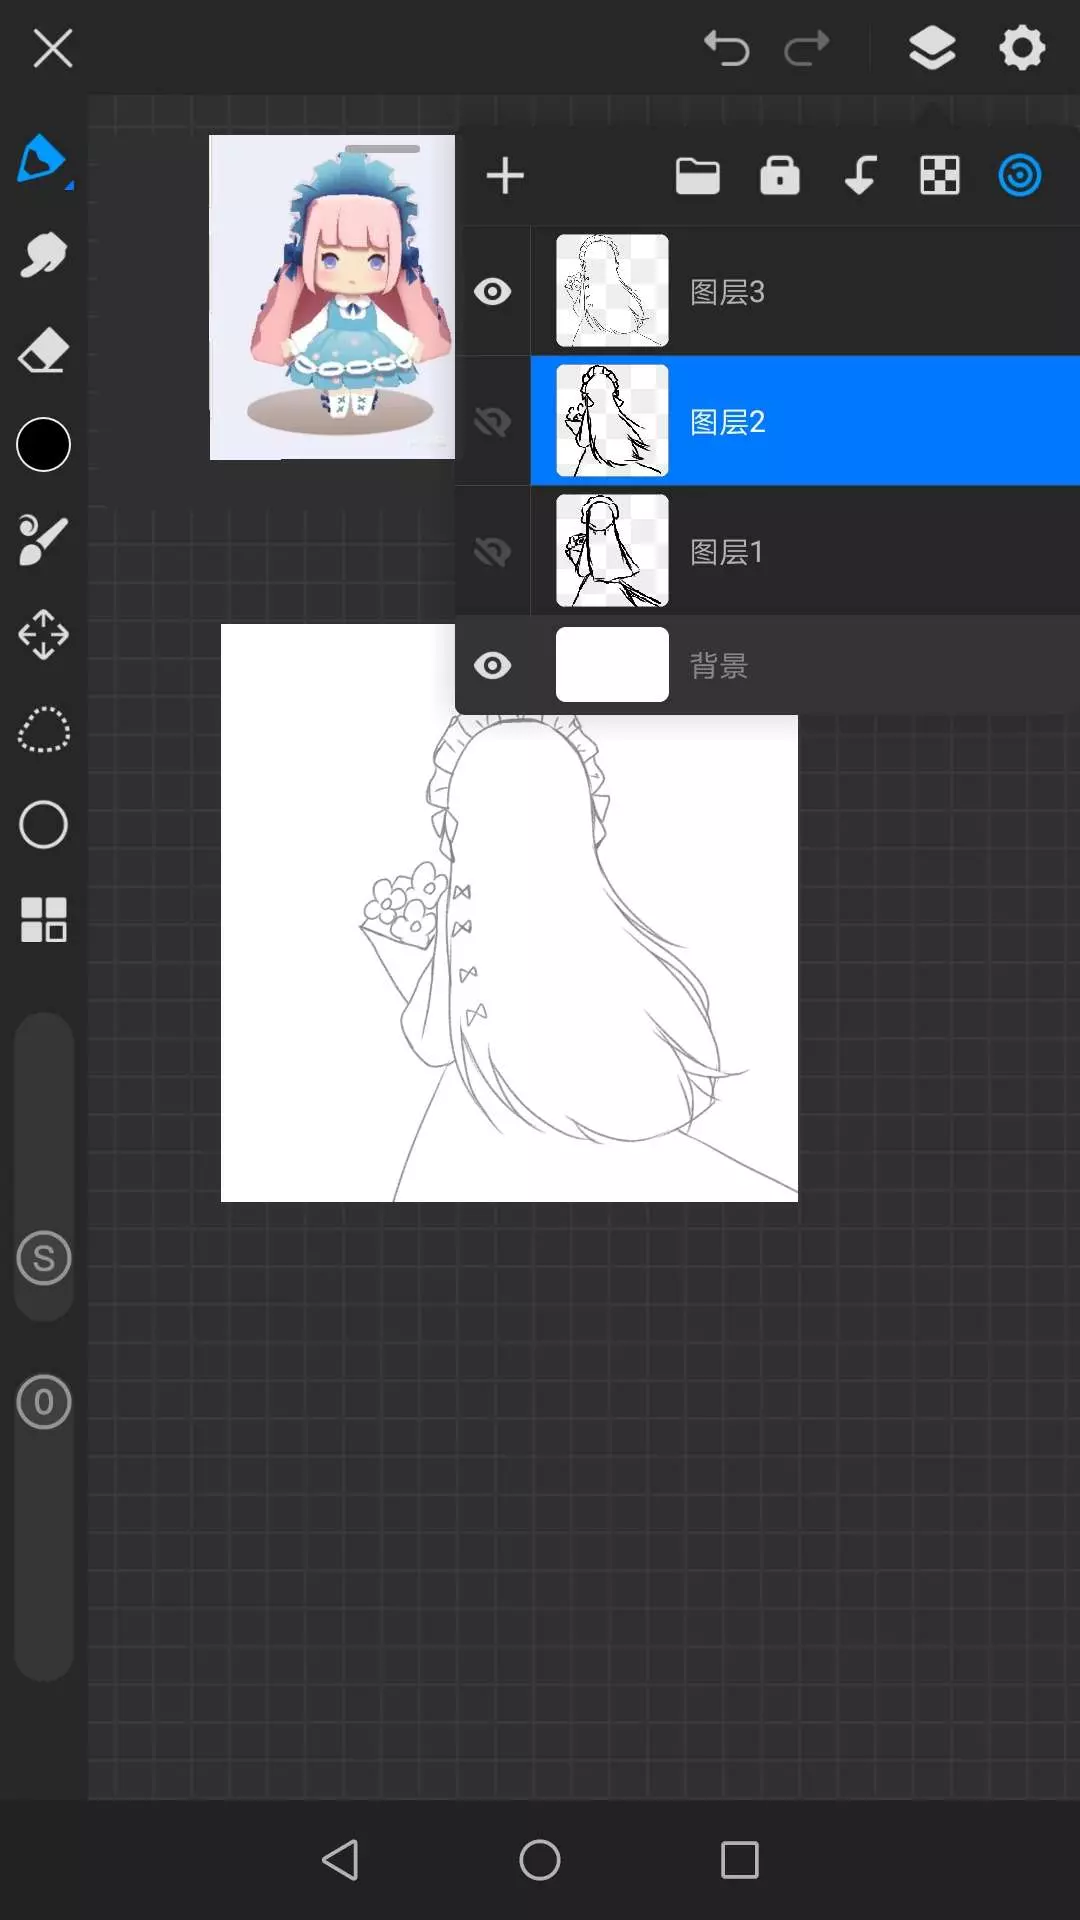Select the lasso selection tool

[43, 730]
